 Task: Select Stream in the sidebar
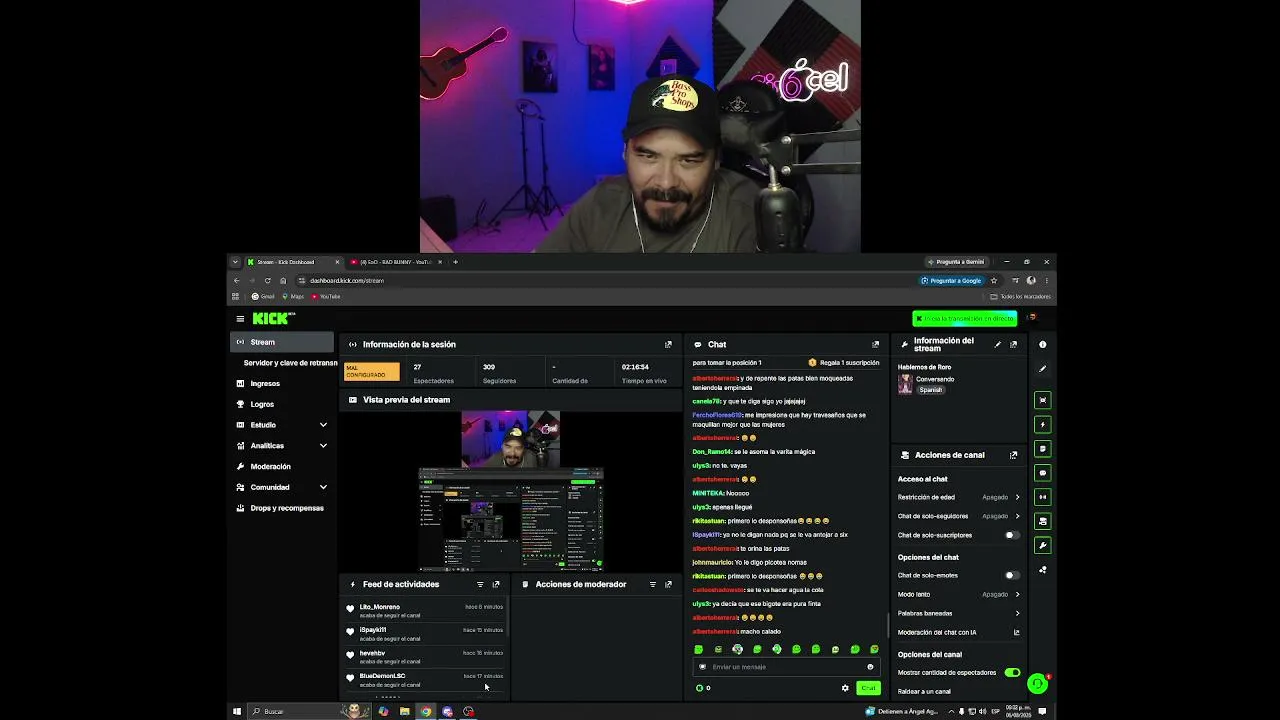(282, 342)
